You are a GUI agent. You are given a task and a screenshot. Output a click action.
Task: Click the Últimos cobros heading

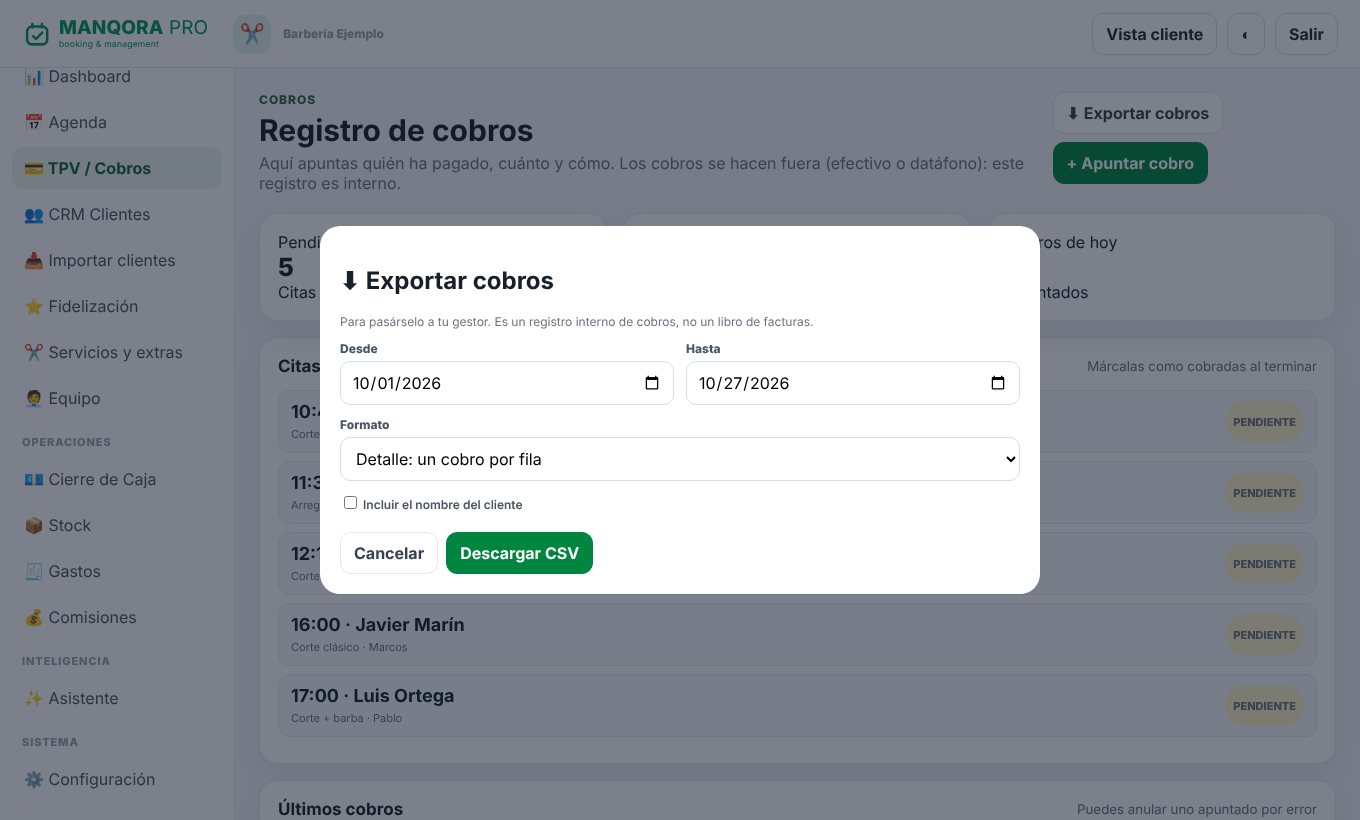click(340, 809)
